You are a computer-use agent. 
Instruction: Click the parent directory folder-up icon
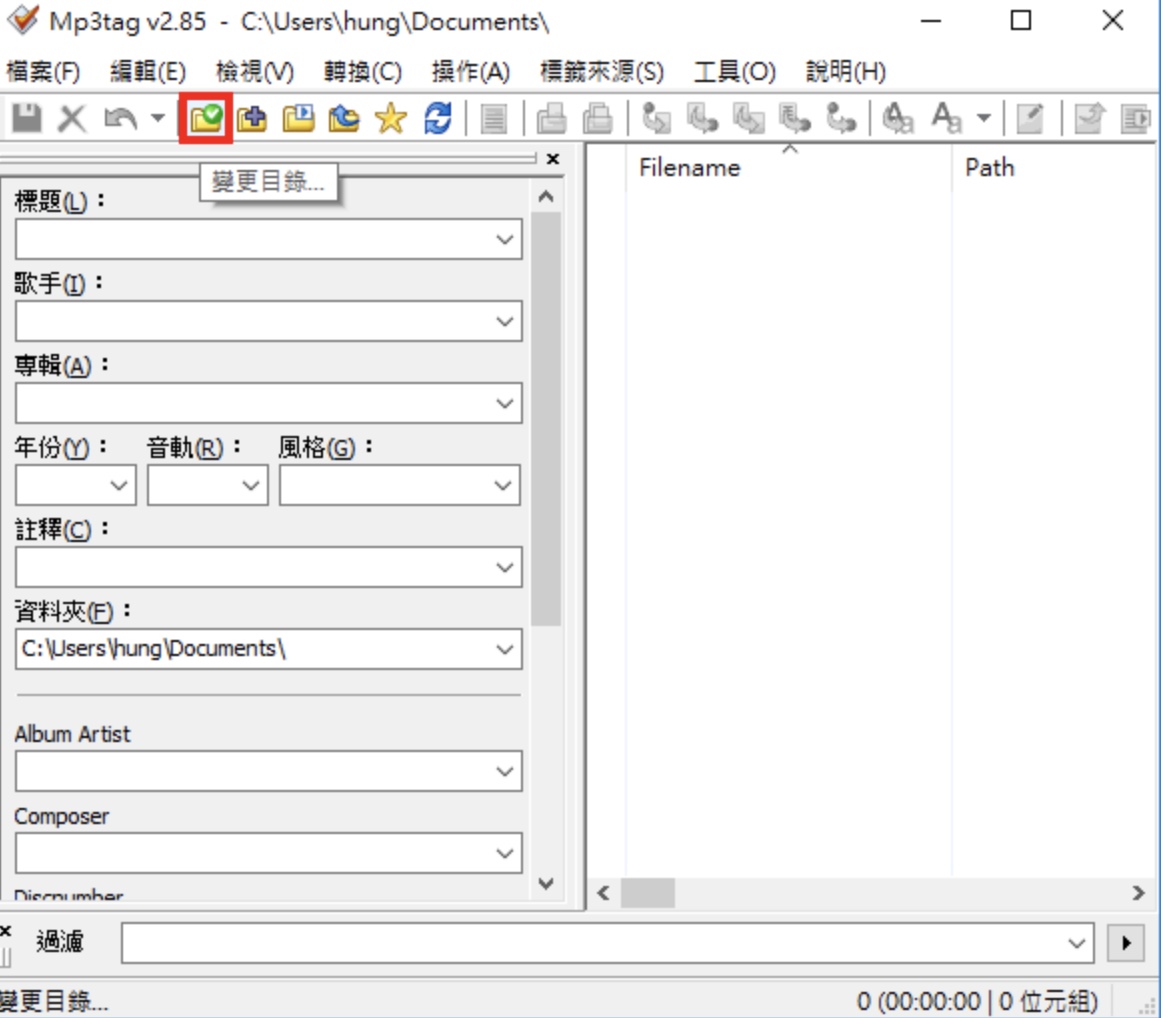[344, 118]
